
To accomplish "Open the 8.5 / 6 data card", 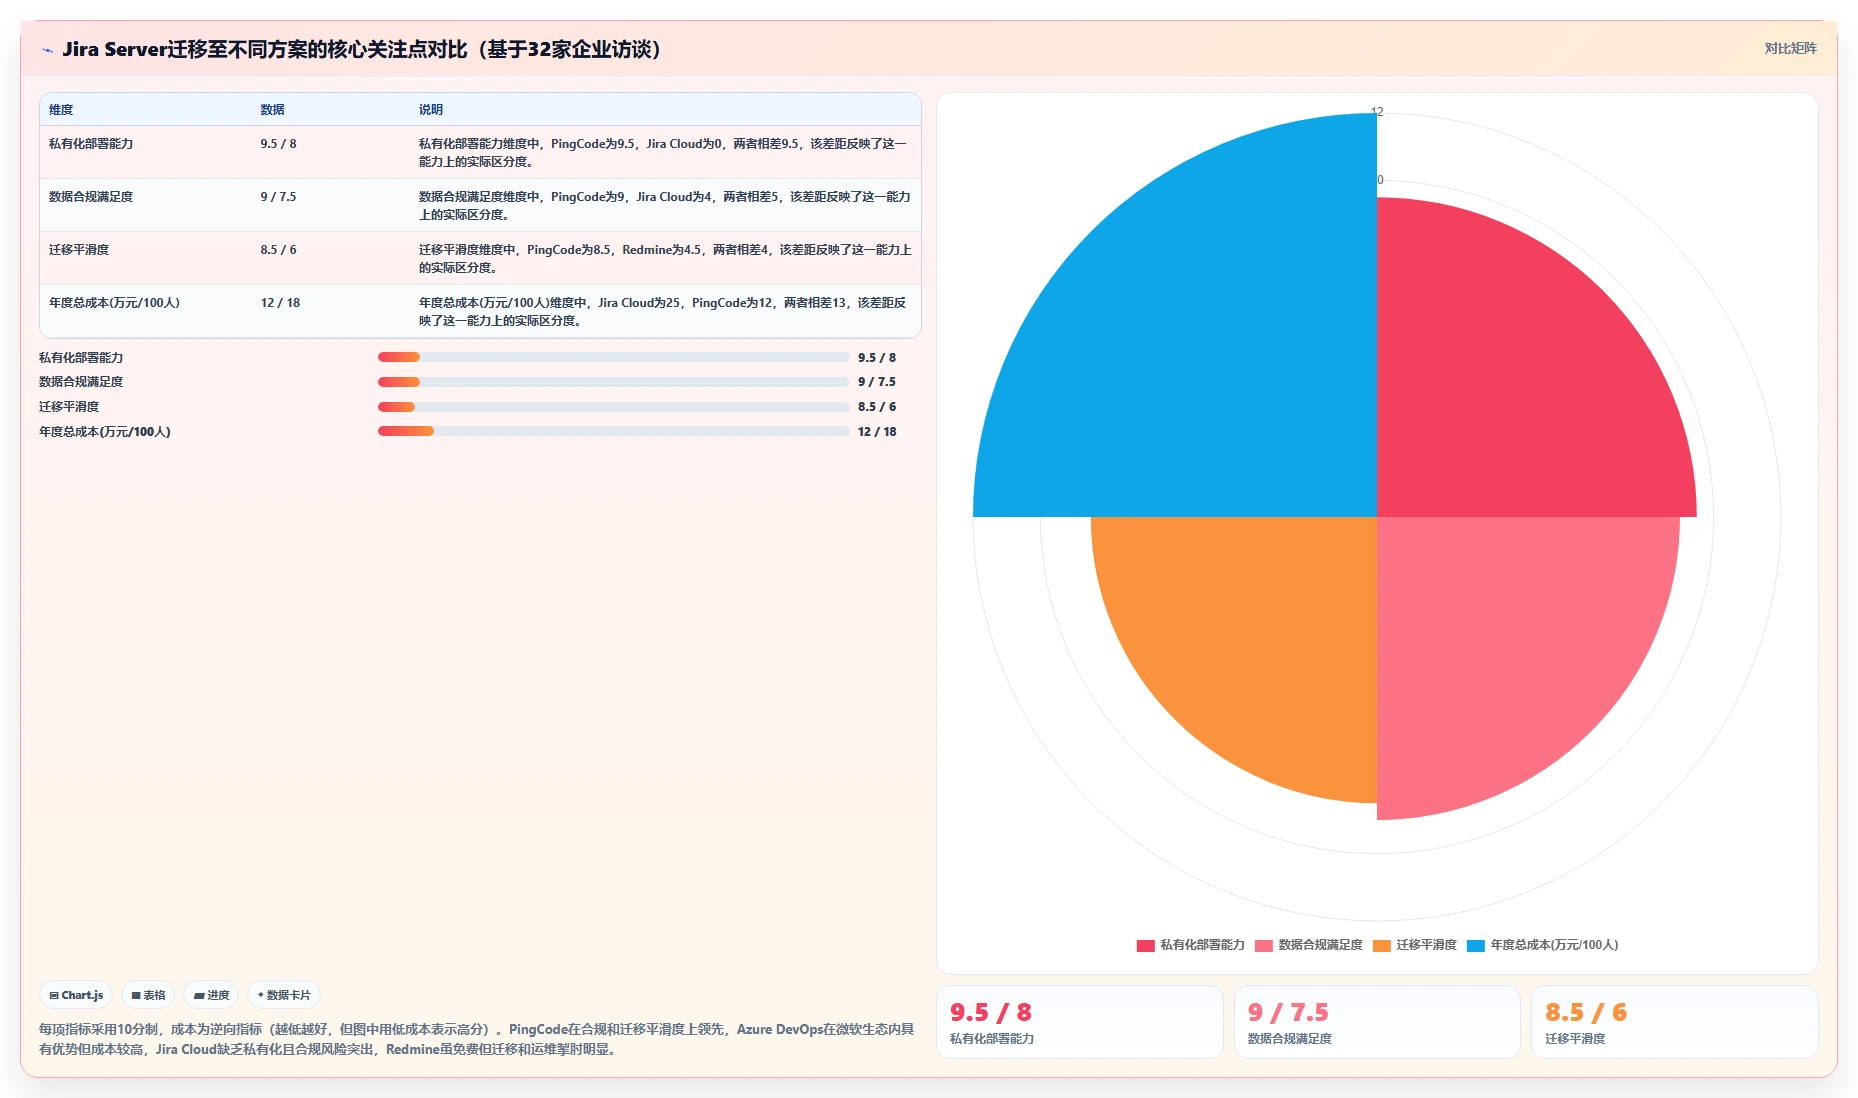I will 1674,1022.
